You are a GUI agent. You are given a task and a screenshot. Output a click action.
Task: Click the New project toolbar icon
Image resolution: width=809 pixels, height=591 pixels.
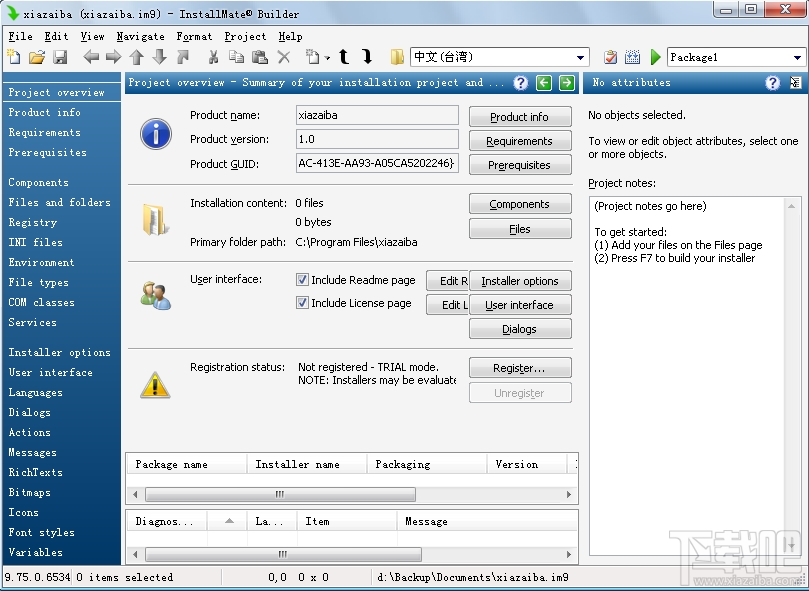tap(14, 57)
